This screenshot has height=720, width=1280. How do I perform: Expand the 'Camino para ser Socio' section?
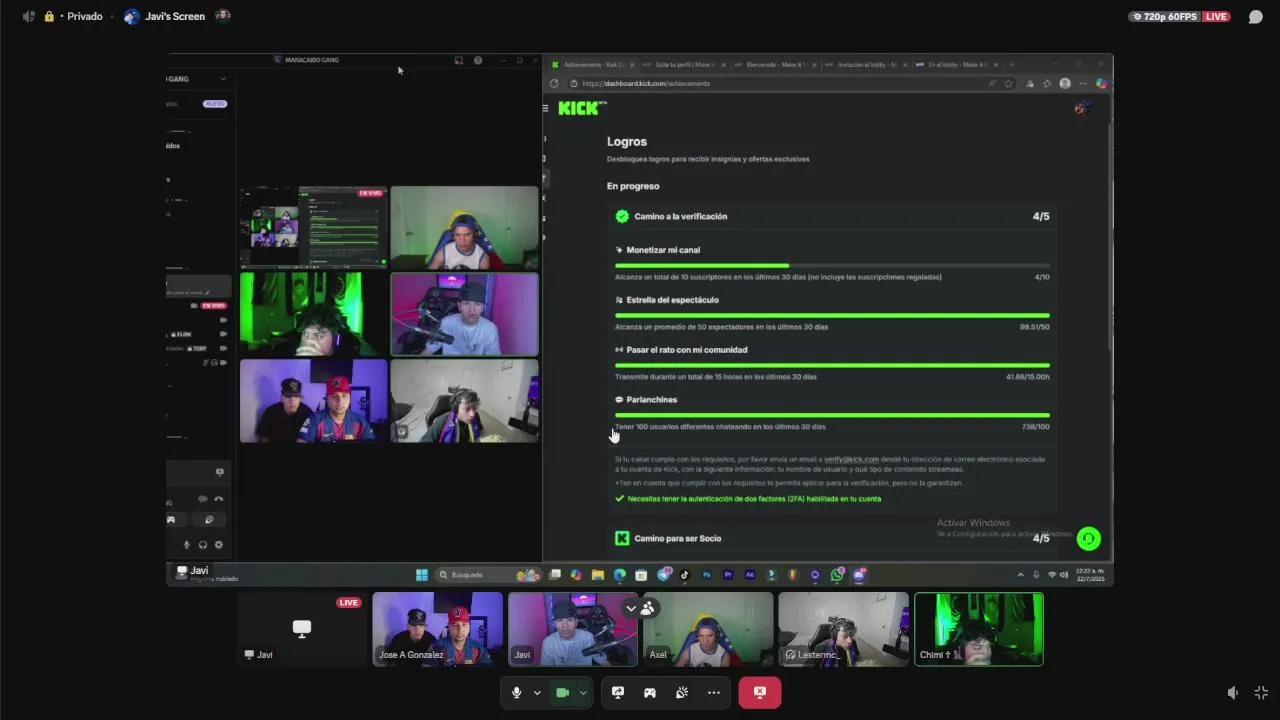tap(832, 538)
